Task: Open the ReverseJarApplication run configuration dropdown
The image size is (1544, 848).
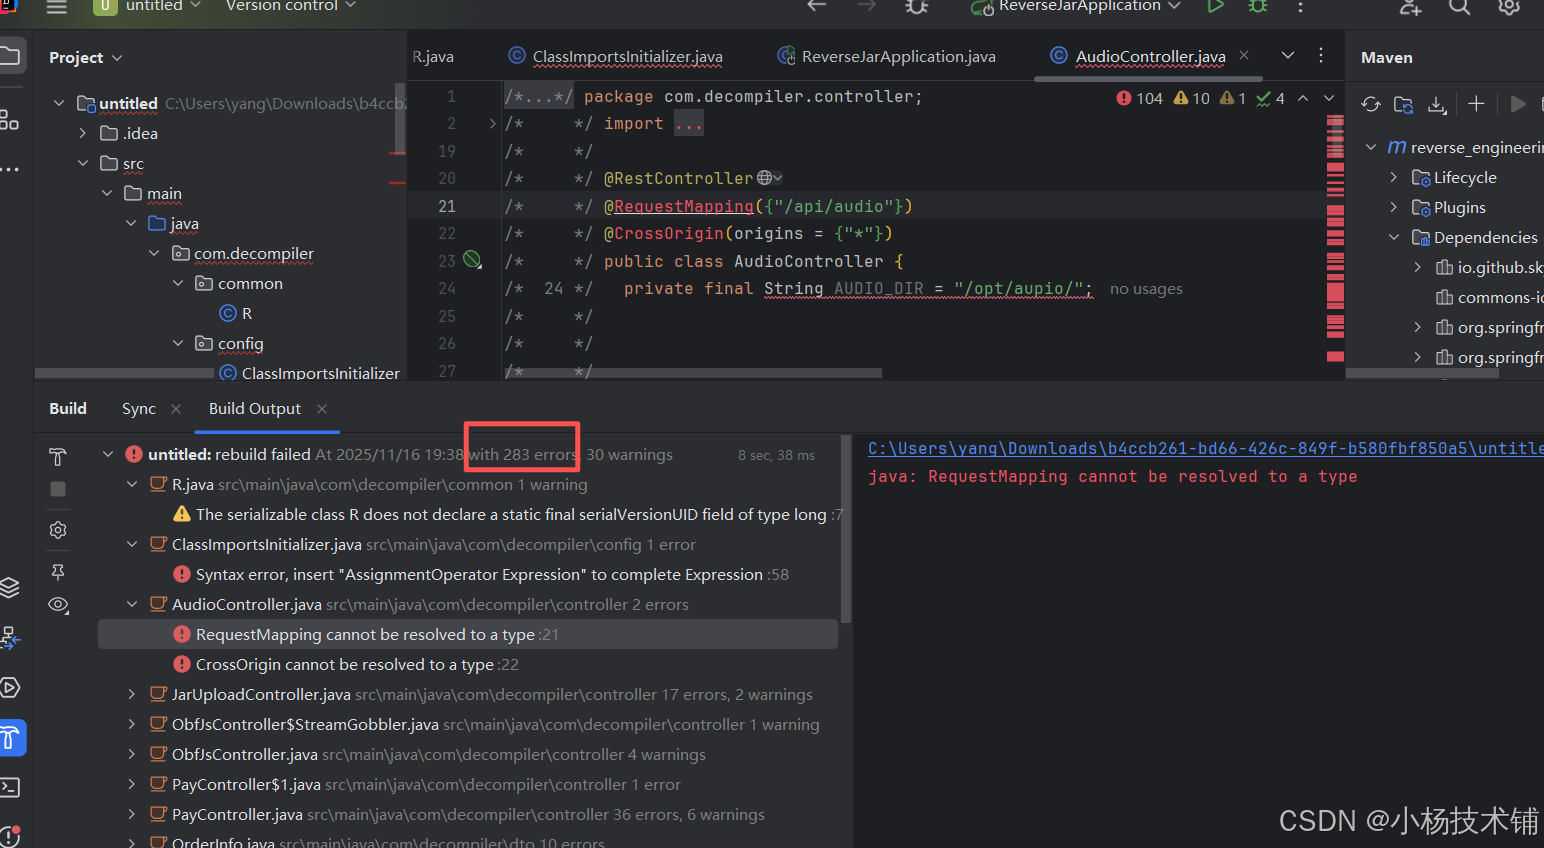Action: (1077, 6)
